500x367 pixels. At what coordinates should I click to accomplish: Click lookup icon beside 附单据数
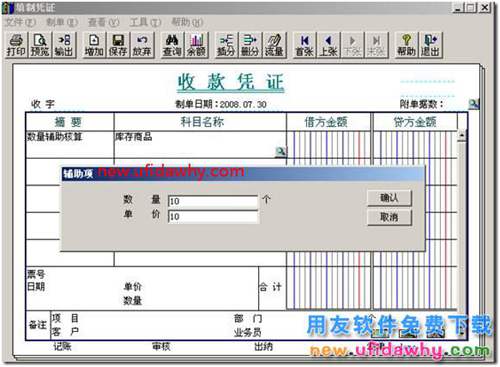[x=473, y=104]
